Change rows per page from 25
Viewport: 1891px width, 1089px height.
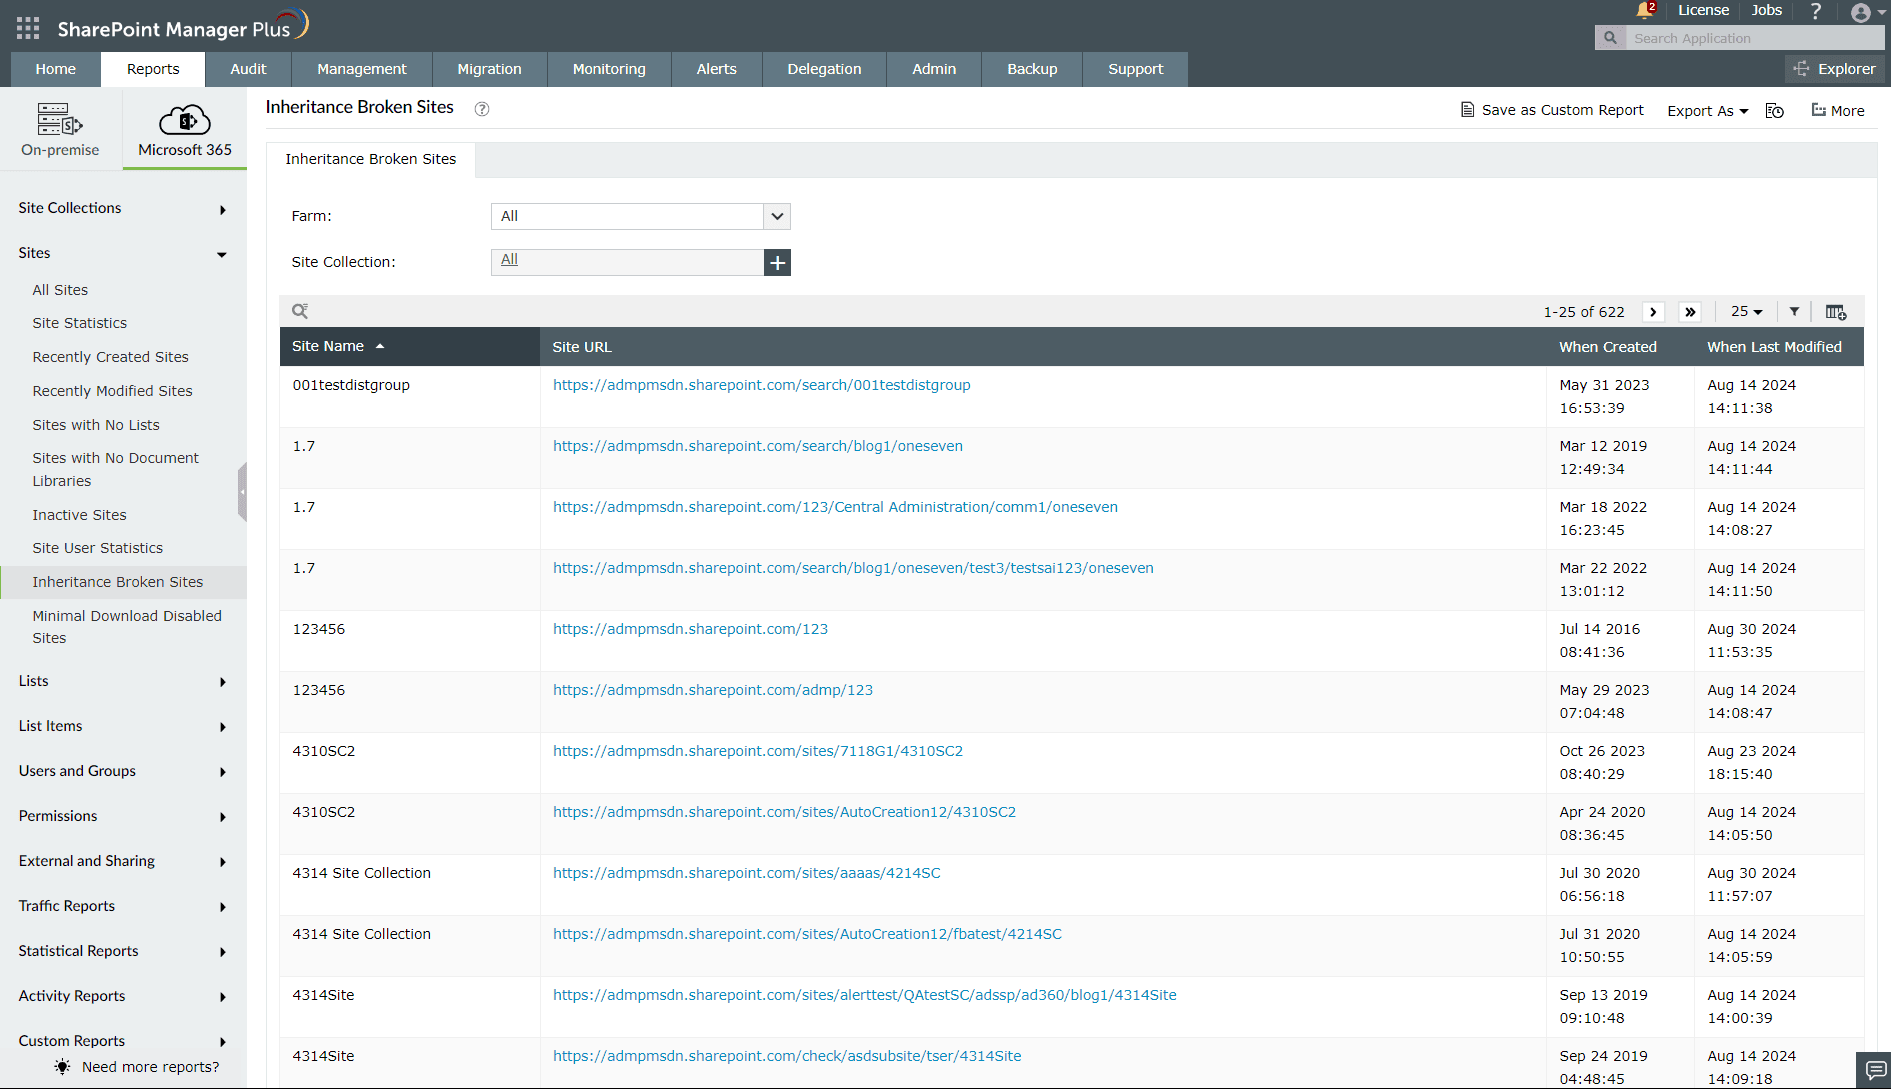pyautogui.click(x=1746, y=312)
